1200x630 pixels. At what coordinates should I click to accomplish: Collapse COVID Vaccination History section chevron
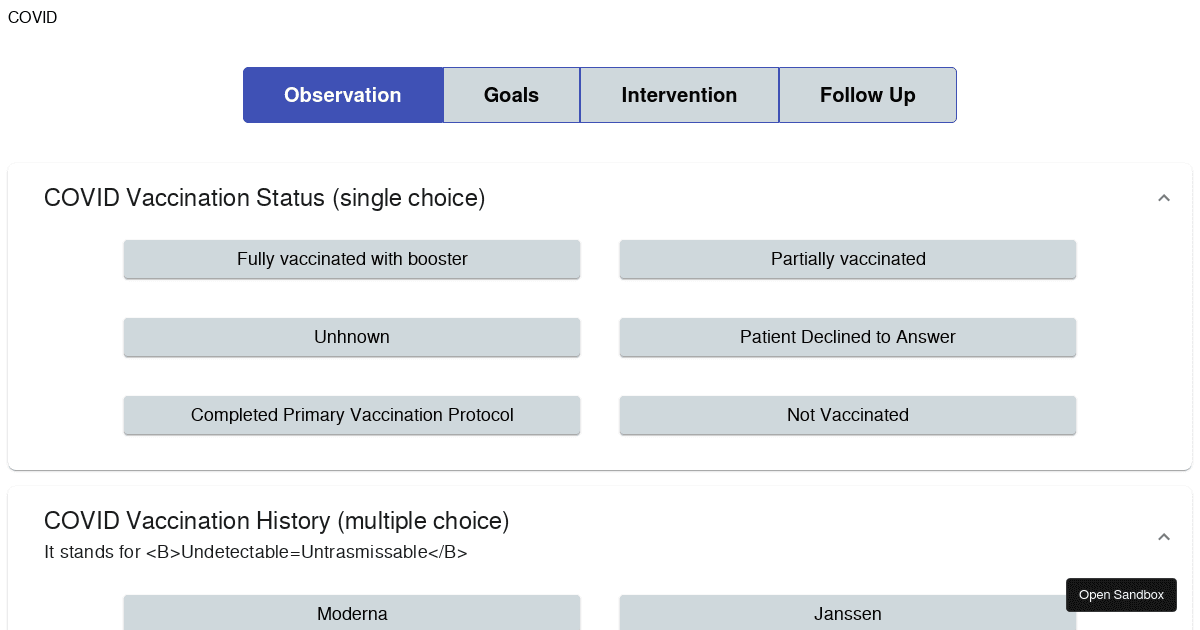pyautogui.click(x=1163, y=537)
